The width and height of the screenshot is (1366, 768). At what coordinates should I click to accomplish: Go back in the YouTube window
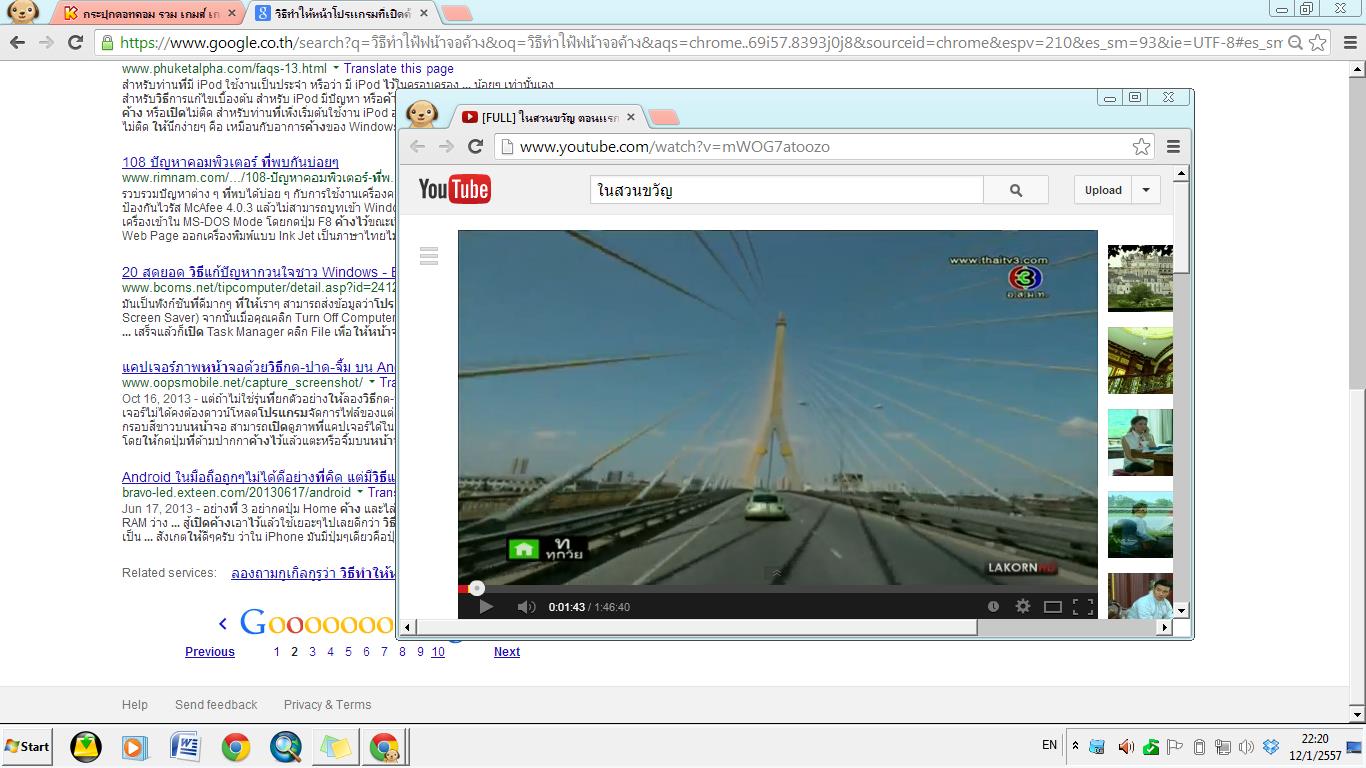pyautogui.click(x=418, y=146)
